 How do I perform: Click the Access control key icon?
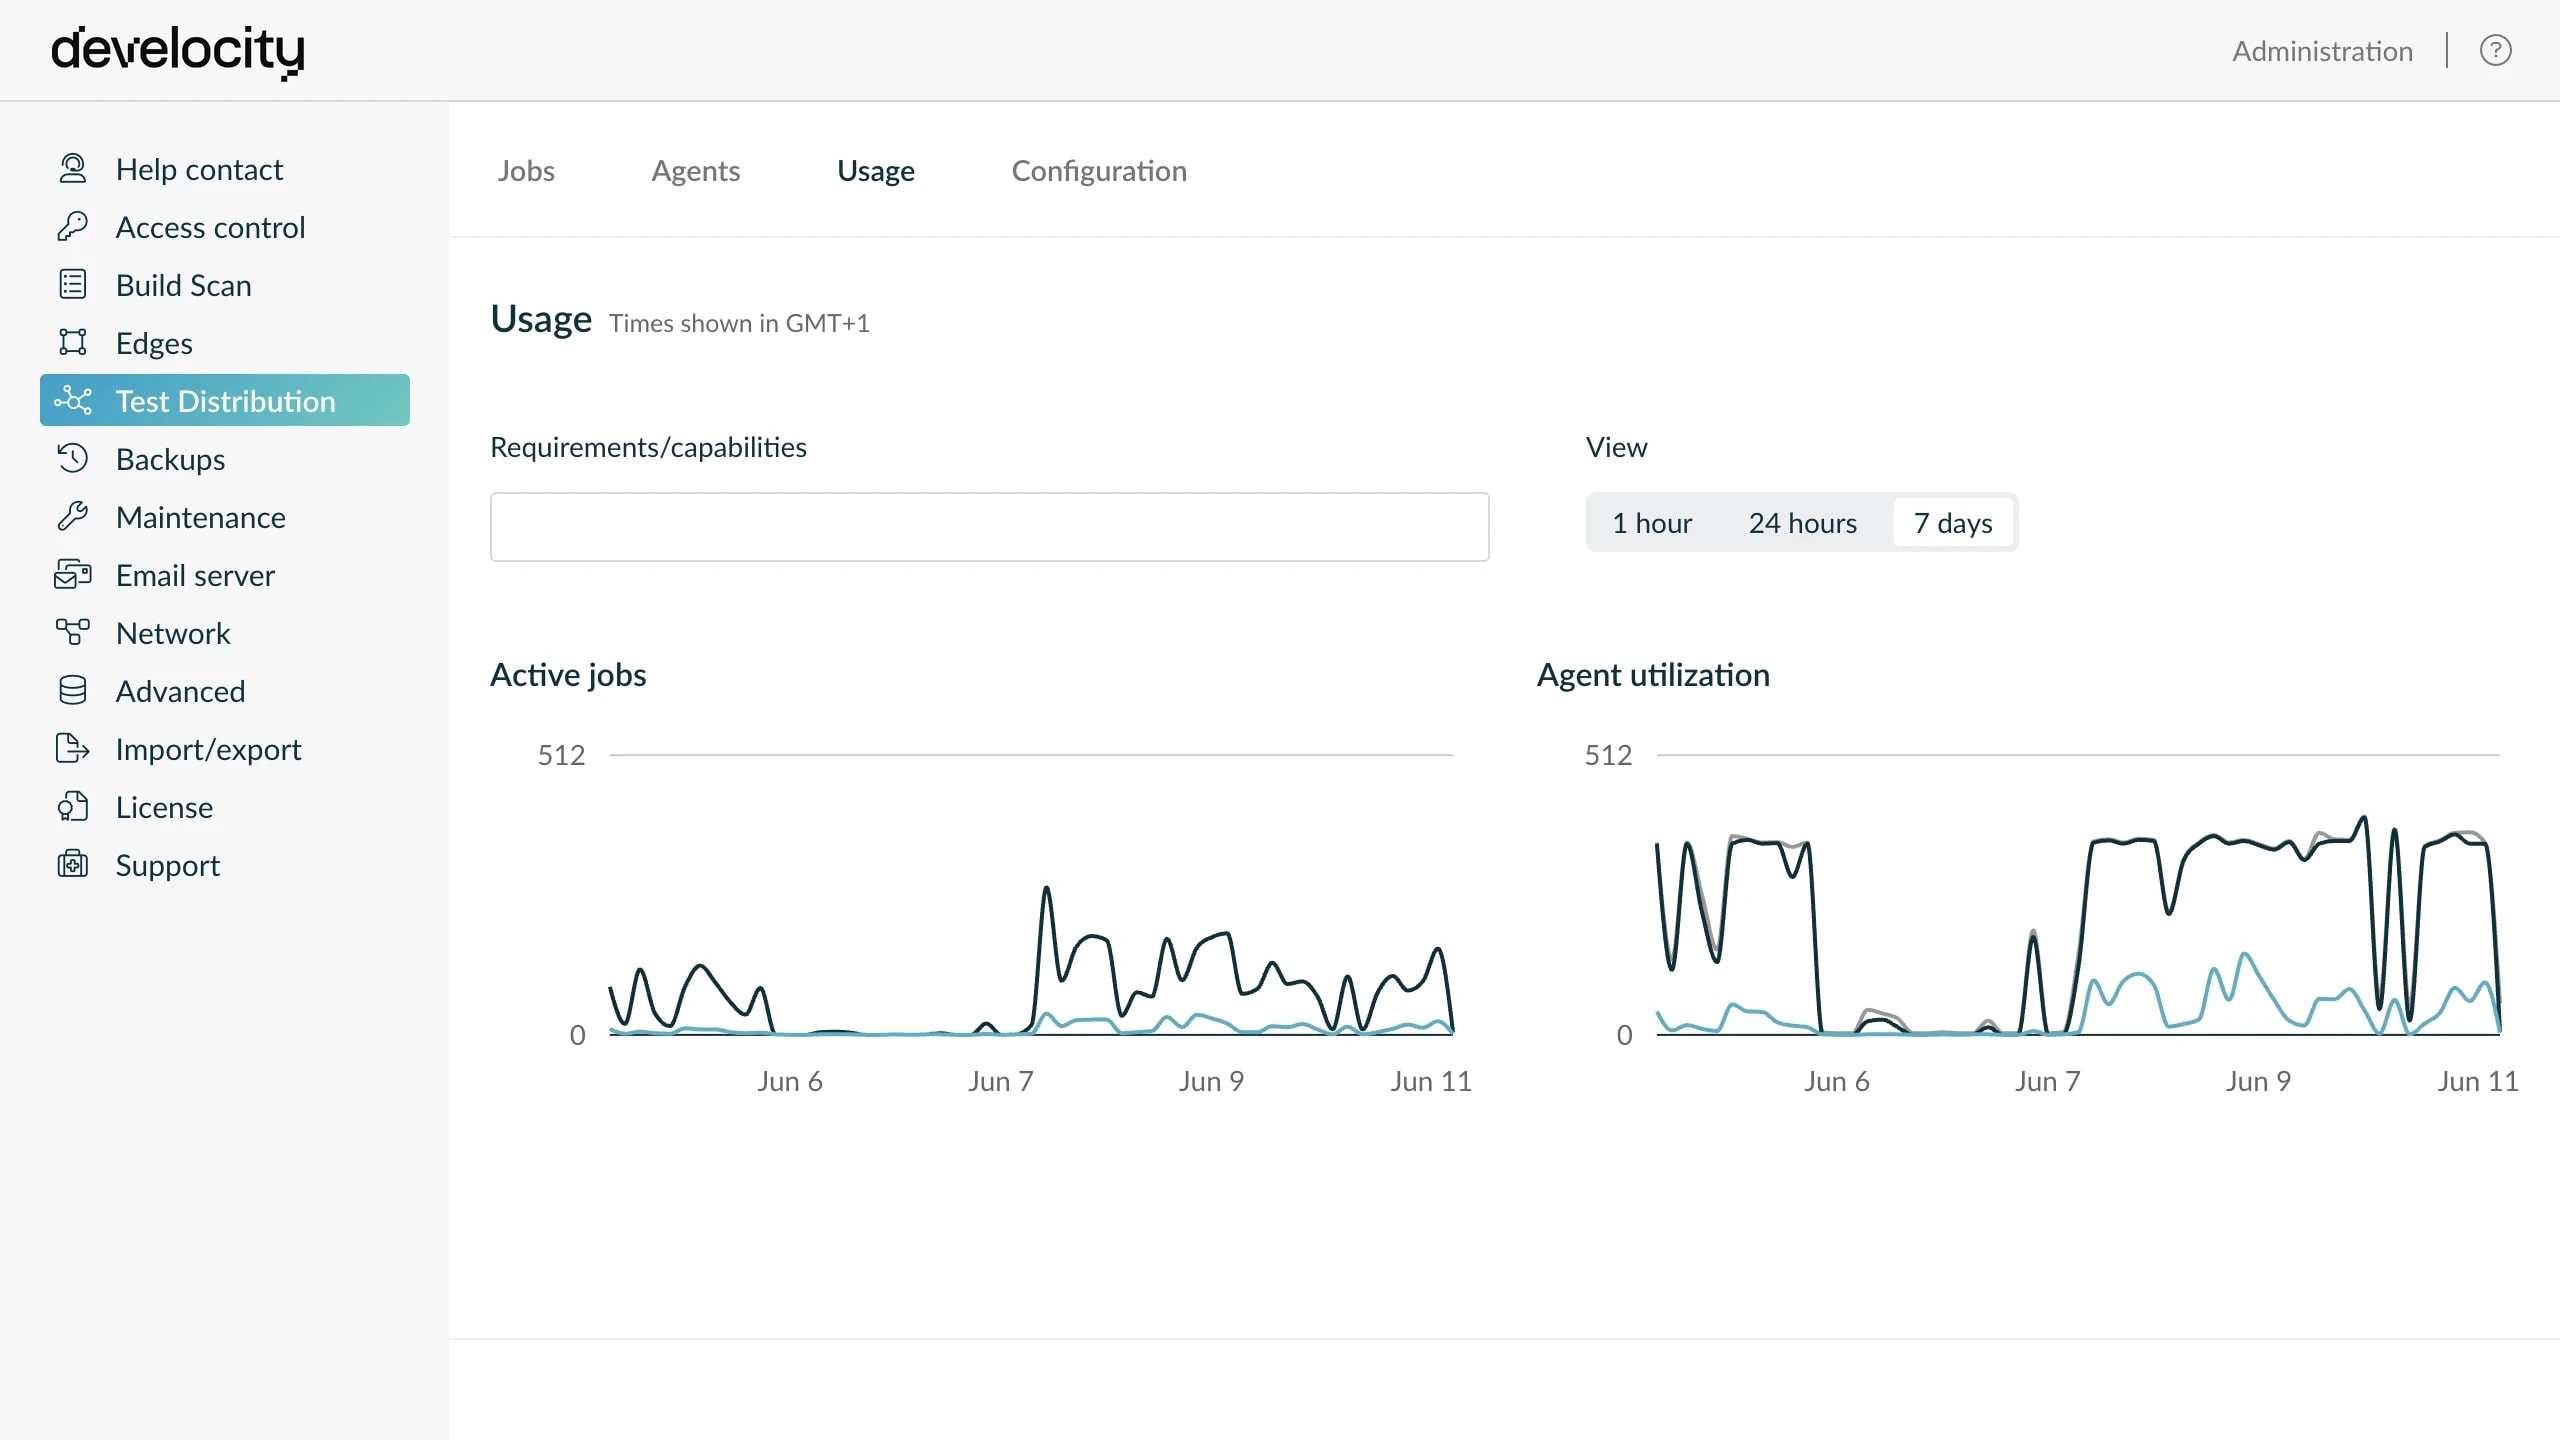click(x=73, y=227)
